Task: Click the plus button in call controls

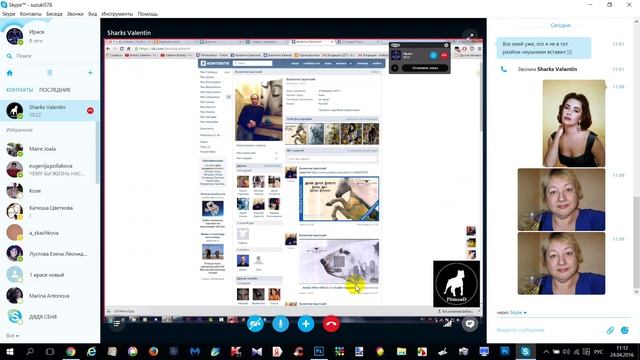Action: [x=306, y=324]
